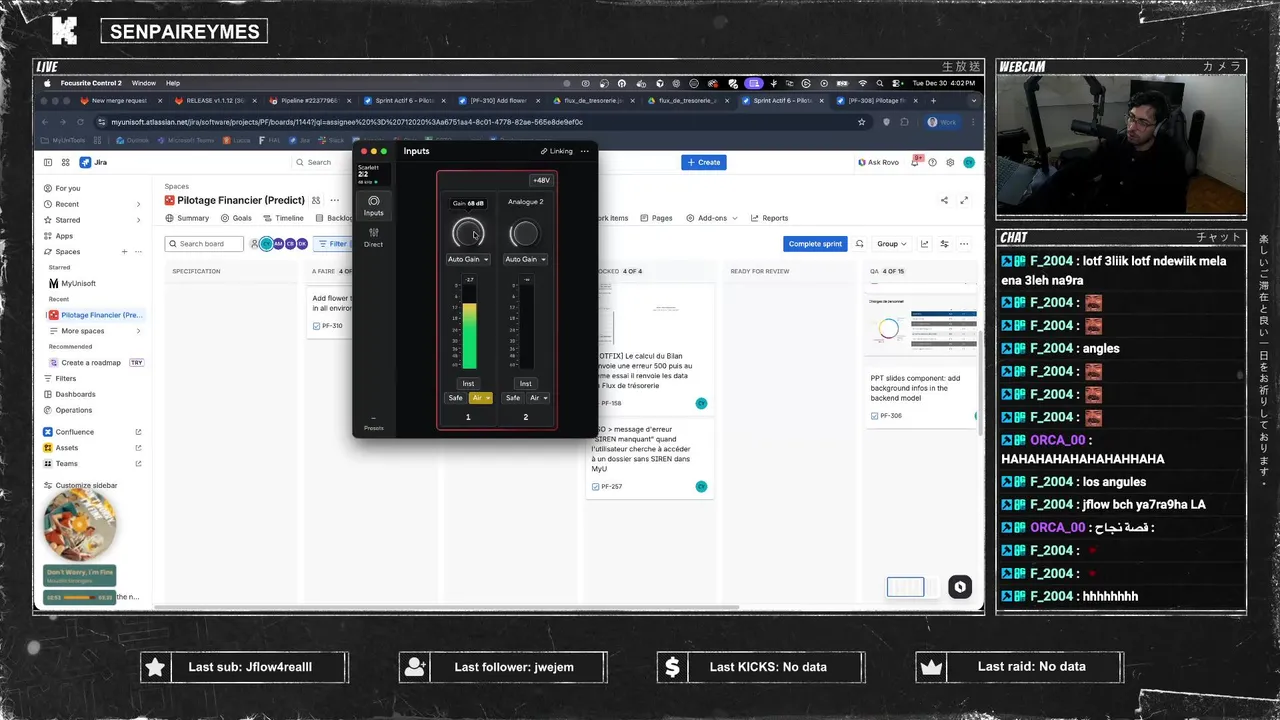Open a new browser tab
Image resolution: width=1280 pixels, height=720 pixels.
pyautogui.click(x=933, y=100)
